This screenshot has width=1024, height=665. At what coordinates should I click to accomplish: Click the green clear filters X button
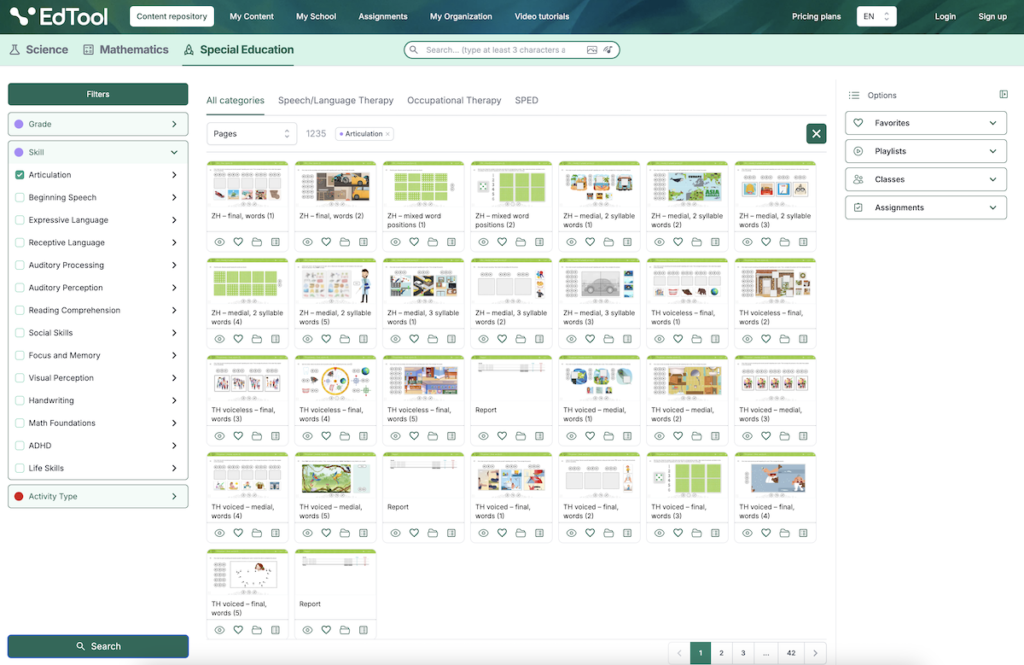pyautogui.click(x=816, y=134)
